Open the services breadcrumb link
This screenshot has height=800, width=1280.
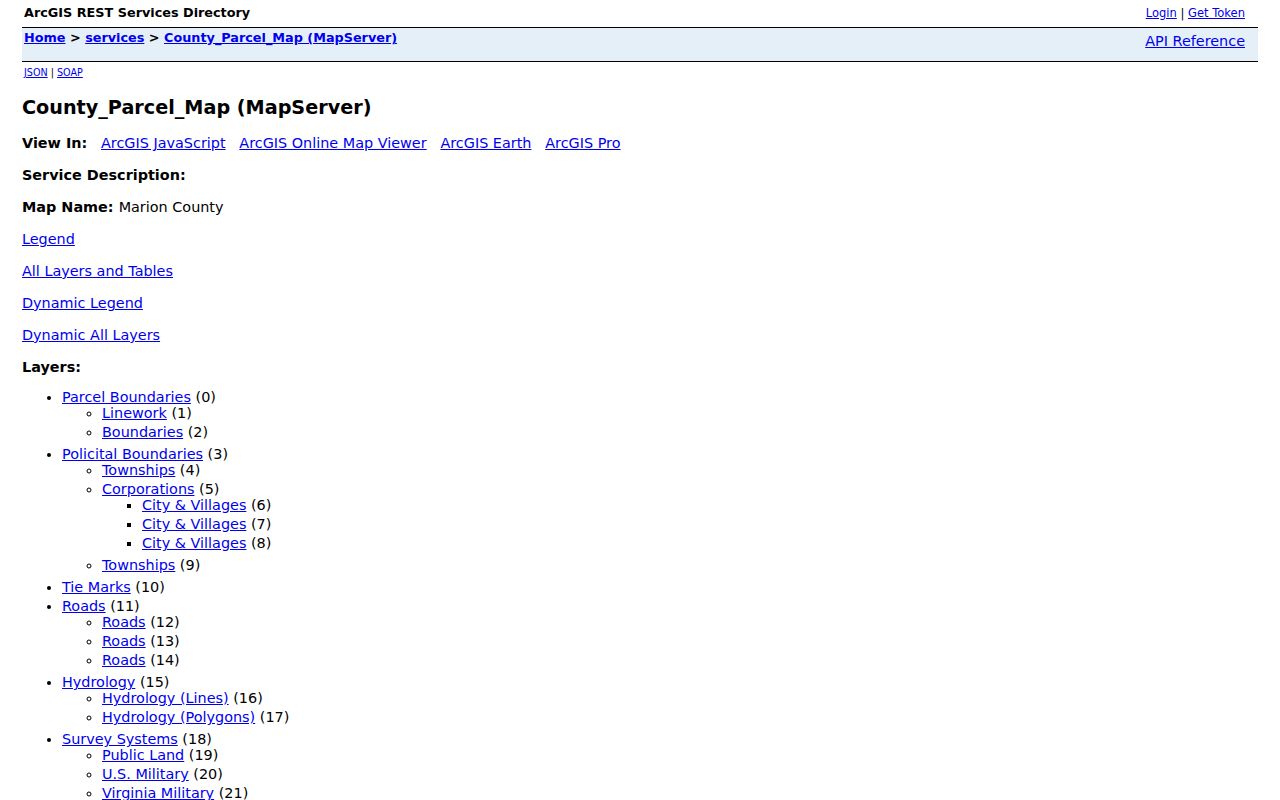[x=115, y=38]
